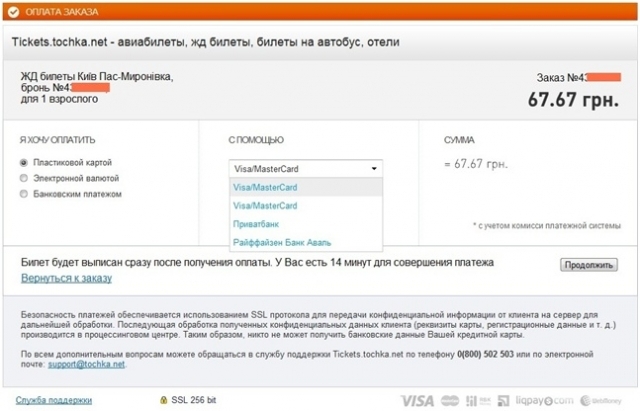This screenshot has height=411, width=640.
Task: Click the large 67.67 грн. order total
Action: [573, 100]
